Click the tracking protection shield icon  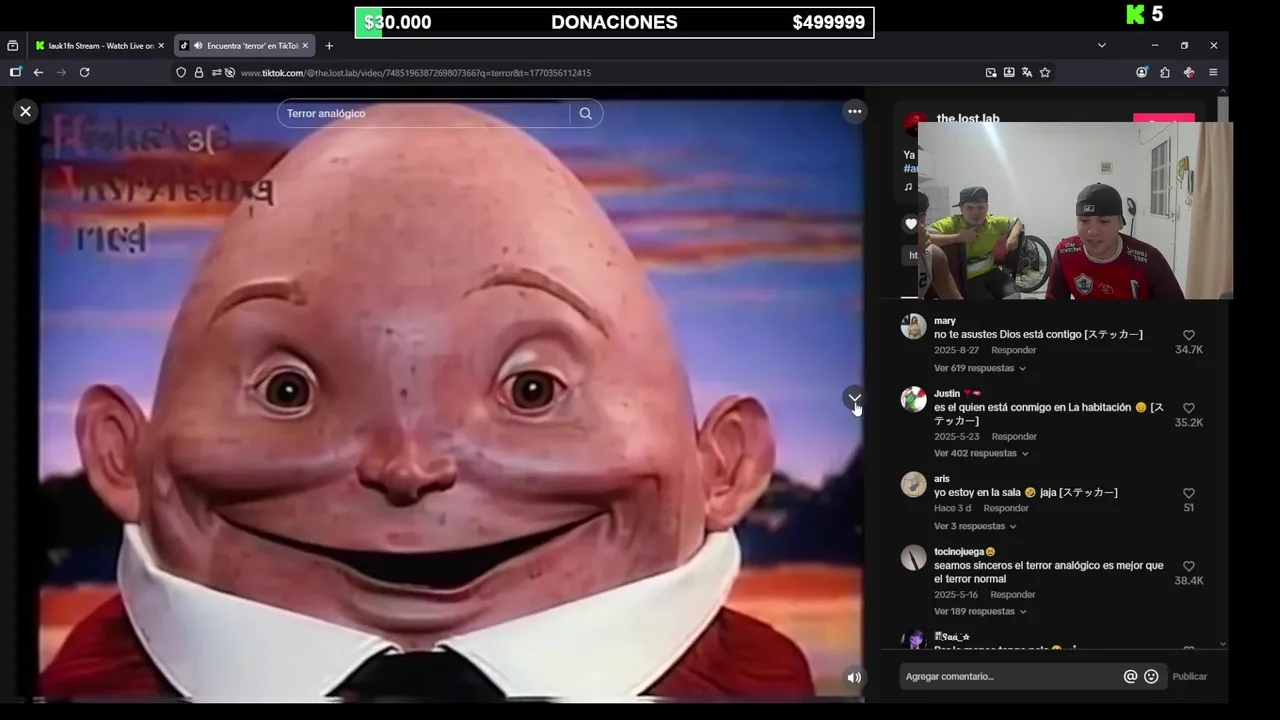point(181,72)
